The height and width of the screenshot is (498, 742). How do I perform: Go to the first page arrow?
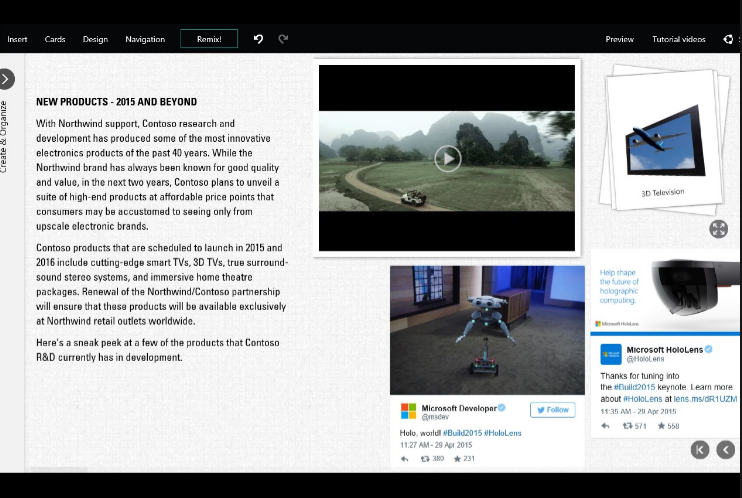click(700, 450)
